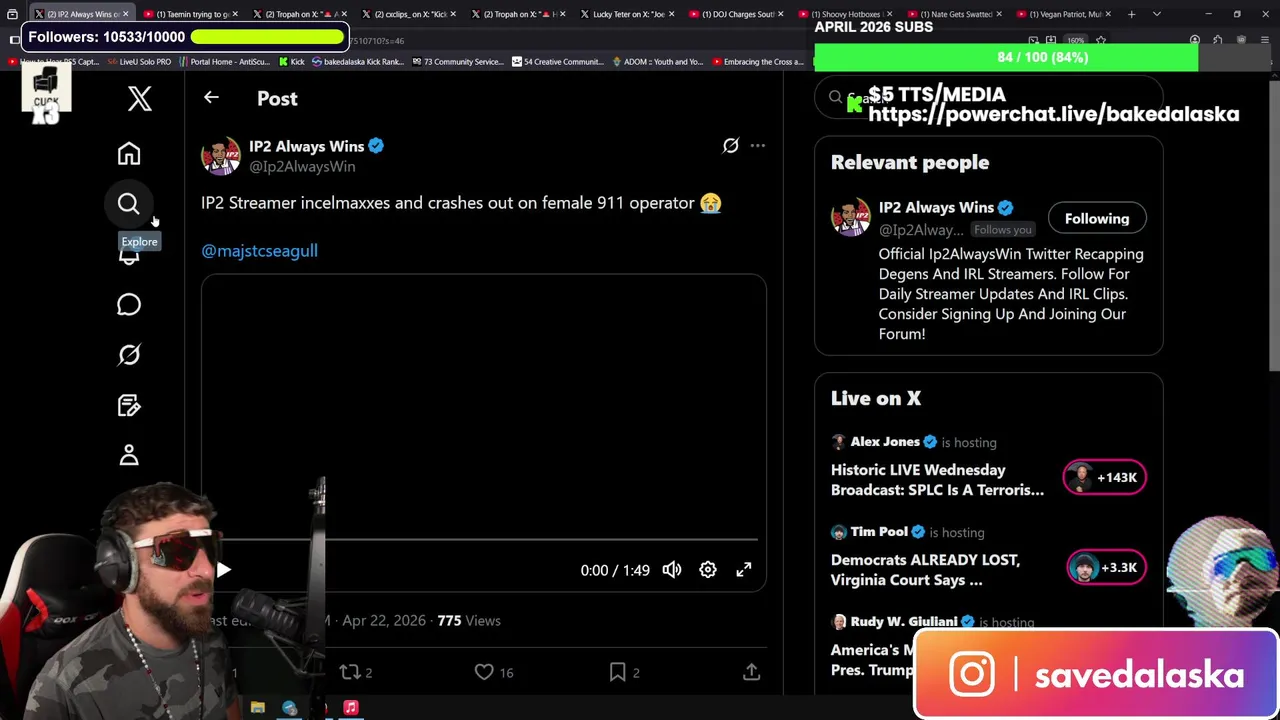Click Following button for IP2 Always Wins
The width and height of the screenshot is (1280, 720).
tap(1097, 219)
